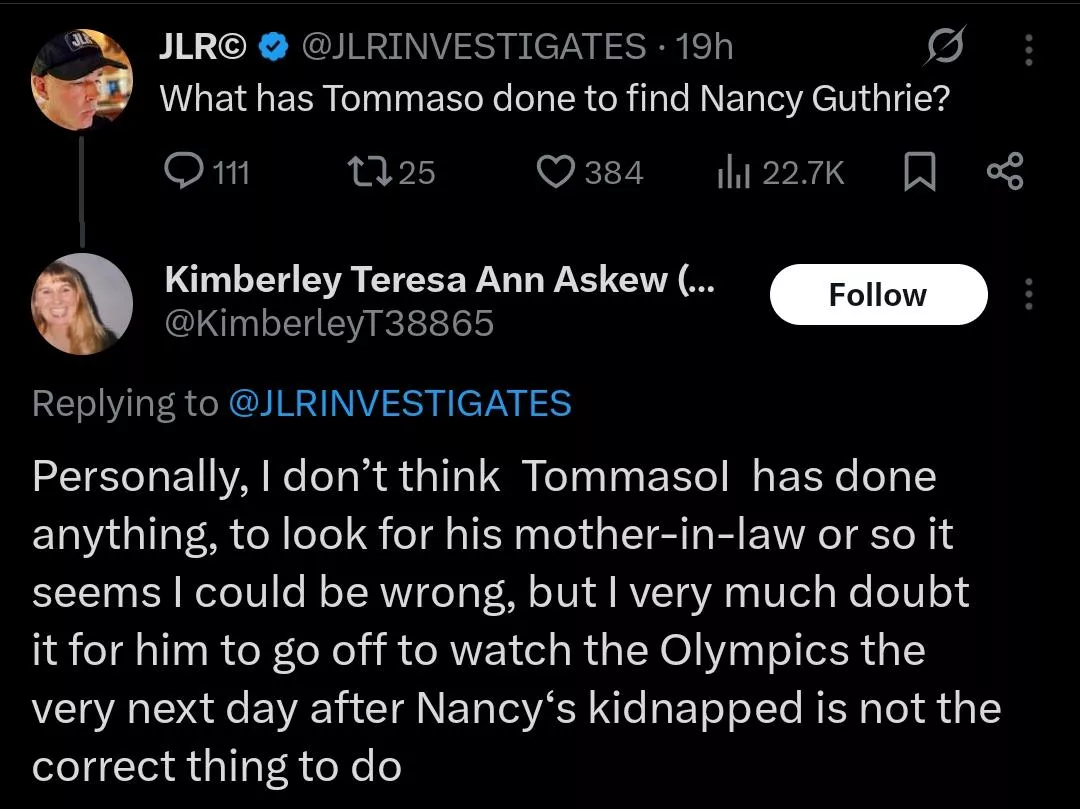Viewport: 1080px width, 809px height.
Task: Click the @JLRINVESTIGATES handle in the header
Action: (473, 46)
